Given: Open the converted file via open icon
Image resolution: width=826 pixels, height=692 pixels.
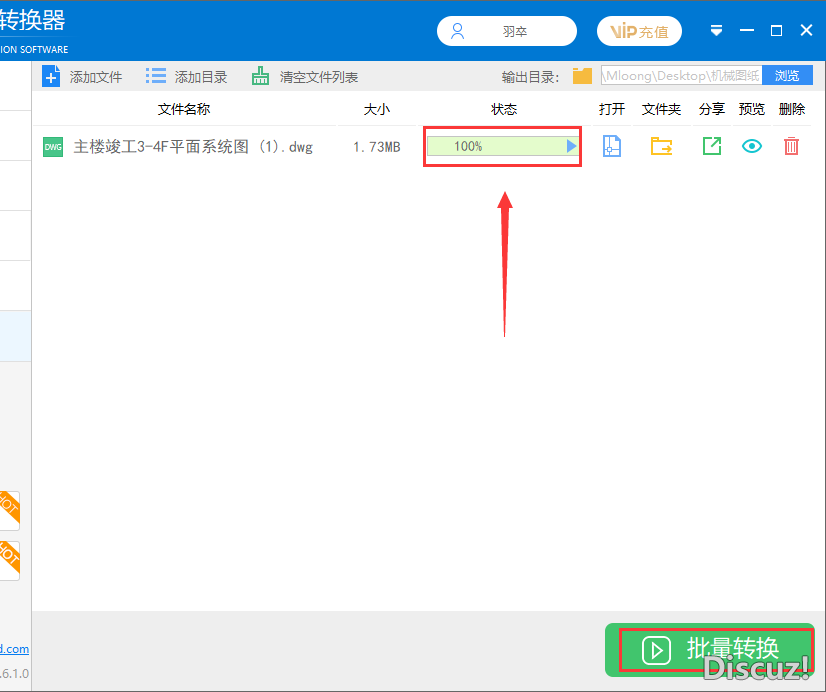Looking at the screenshot, I should [612, 146].
